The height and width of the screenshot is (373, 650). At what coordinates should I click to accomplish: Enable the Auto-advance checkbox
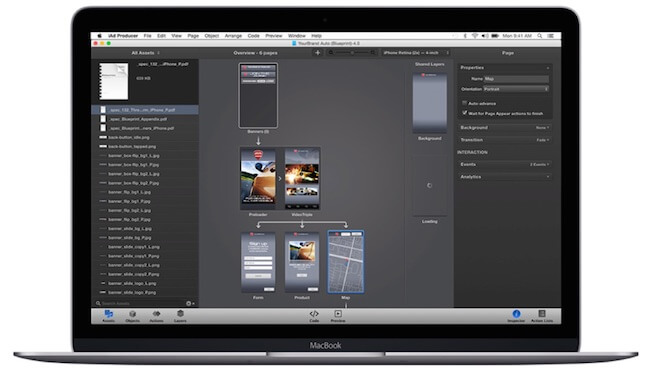(464, 103)
